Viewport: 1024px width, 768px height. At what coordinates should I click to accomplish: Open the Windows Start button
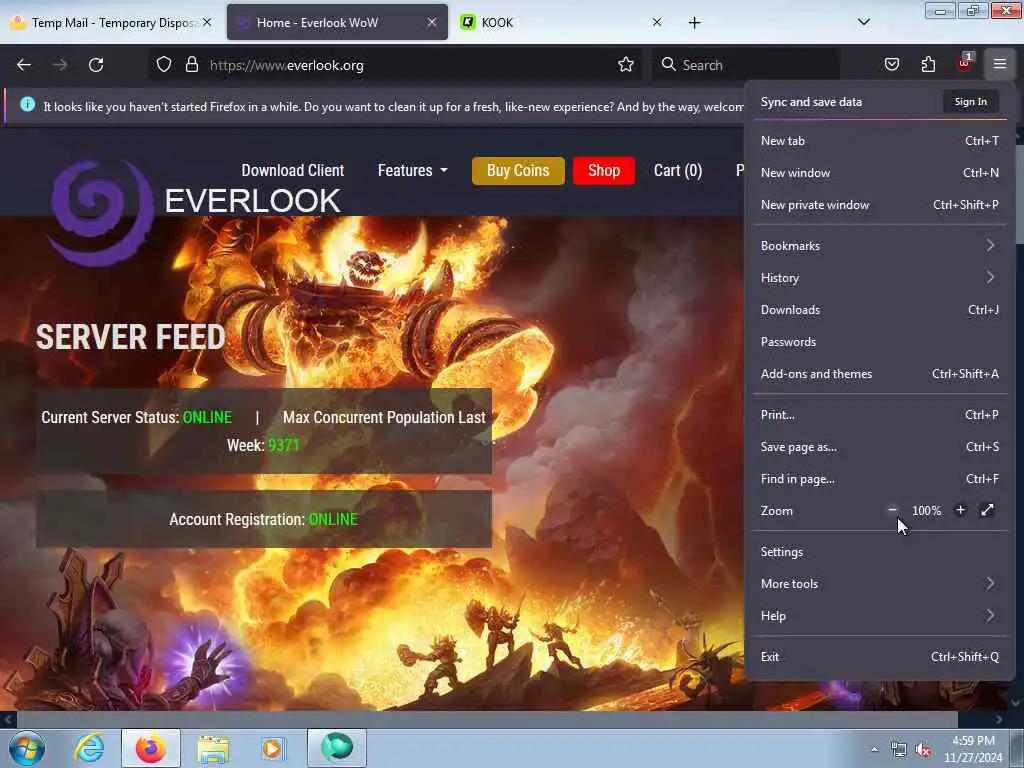(27, 748)
